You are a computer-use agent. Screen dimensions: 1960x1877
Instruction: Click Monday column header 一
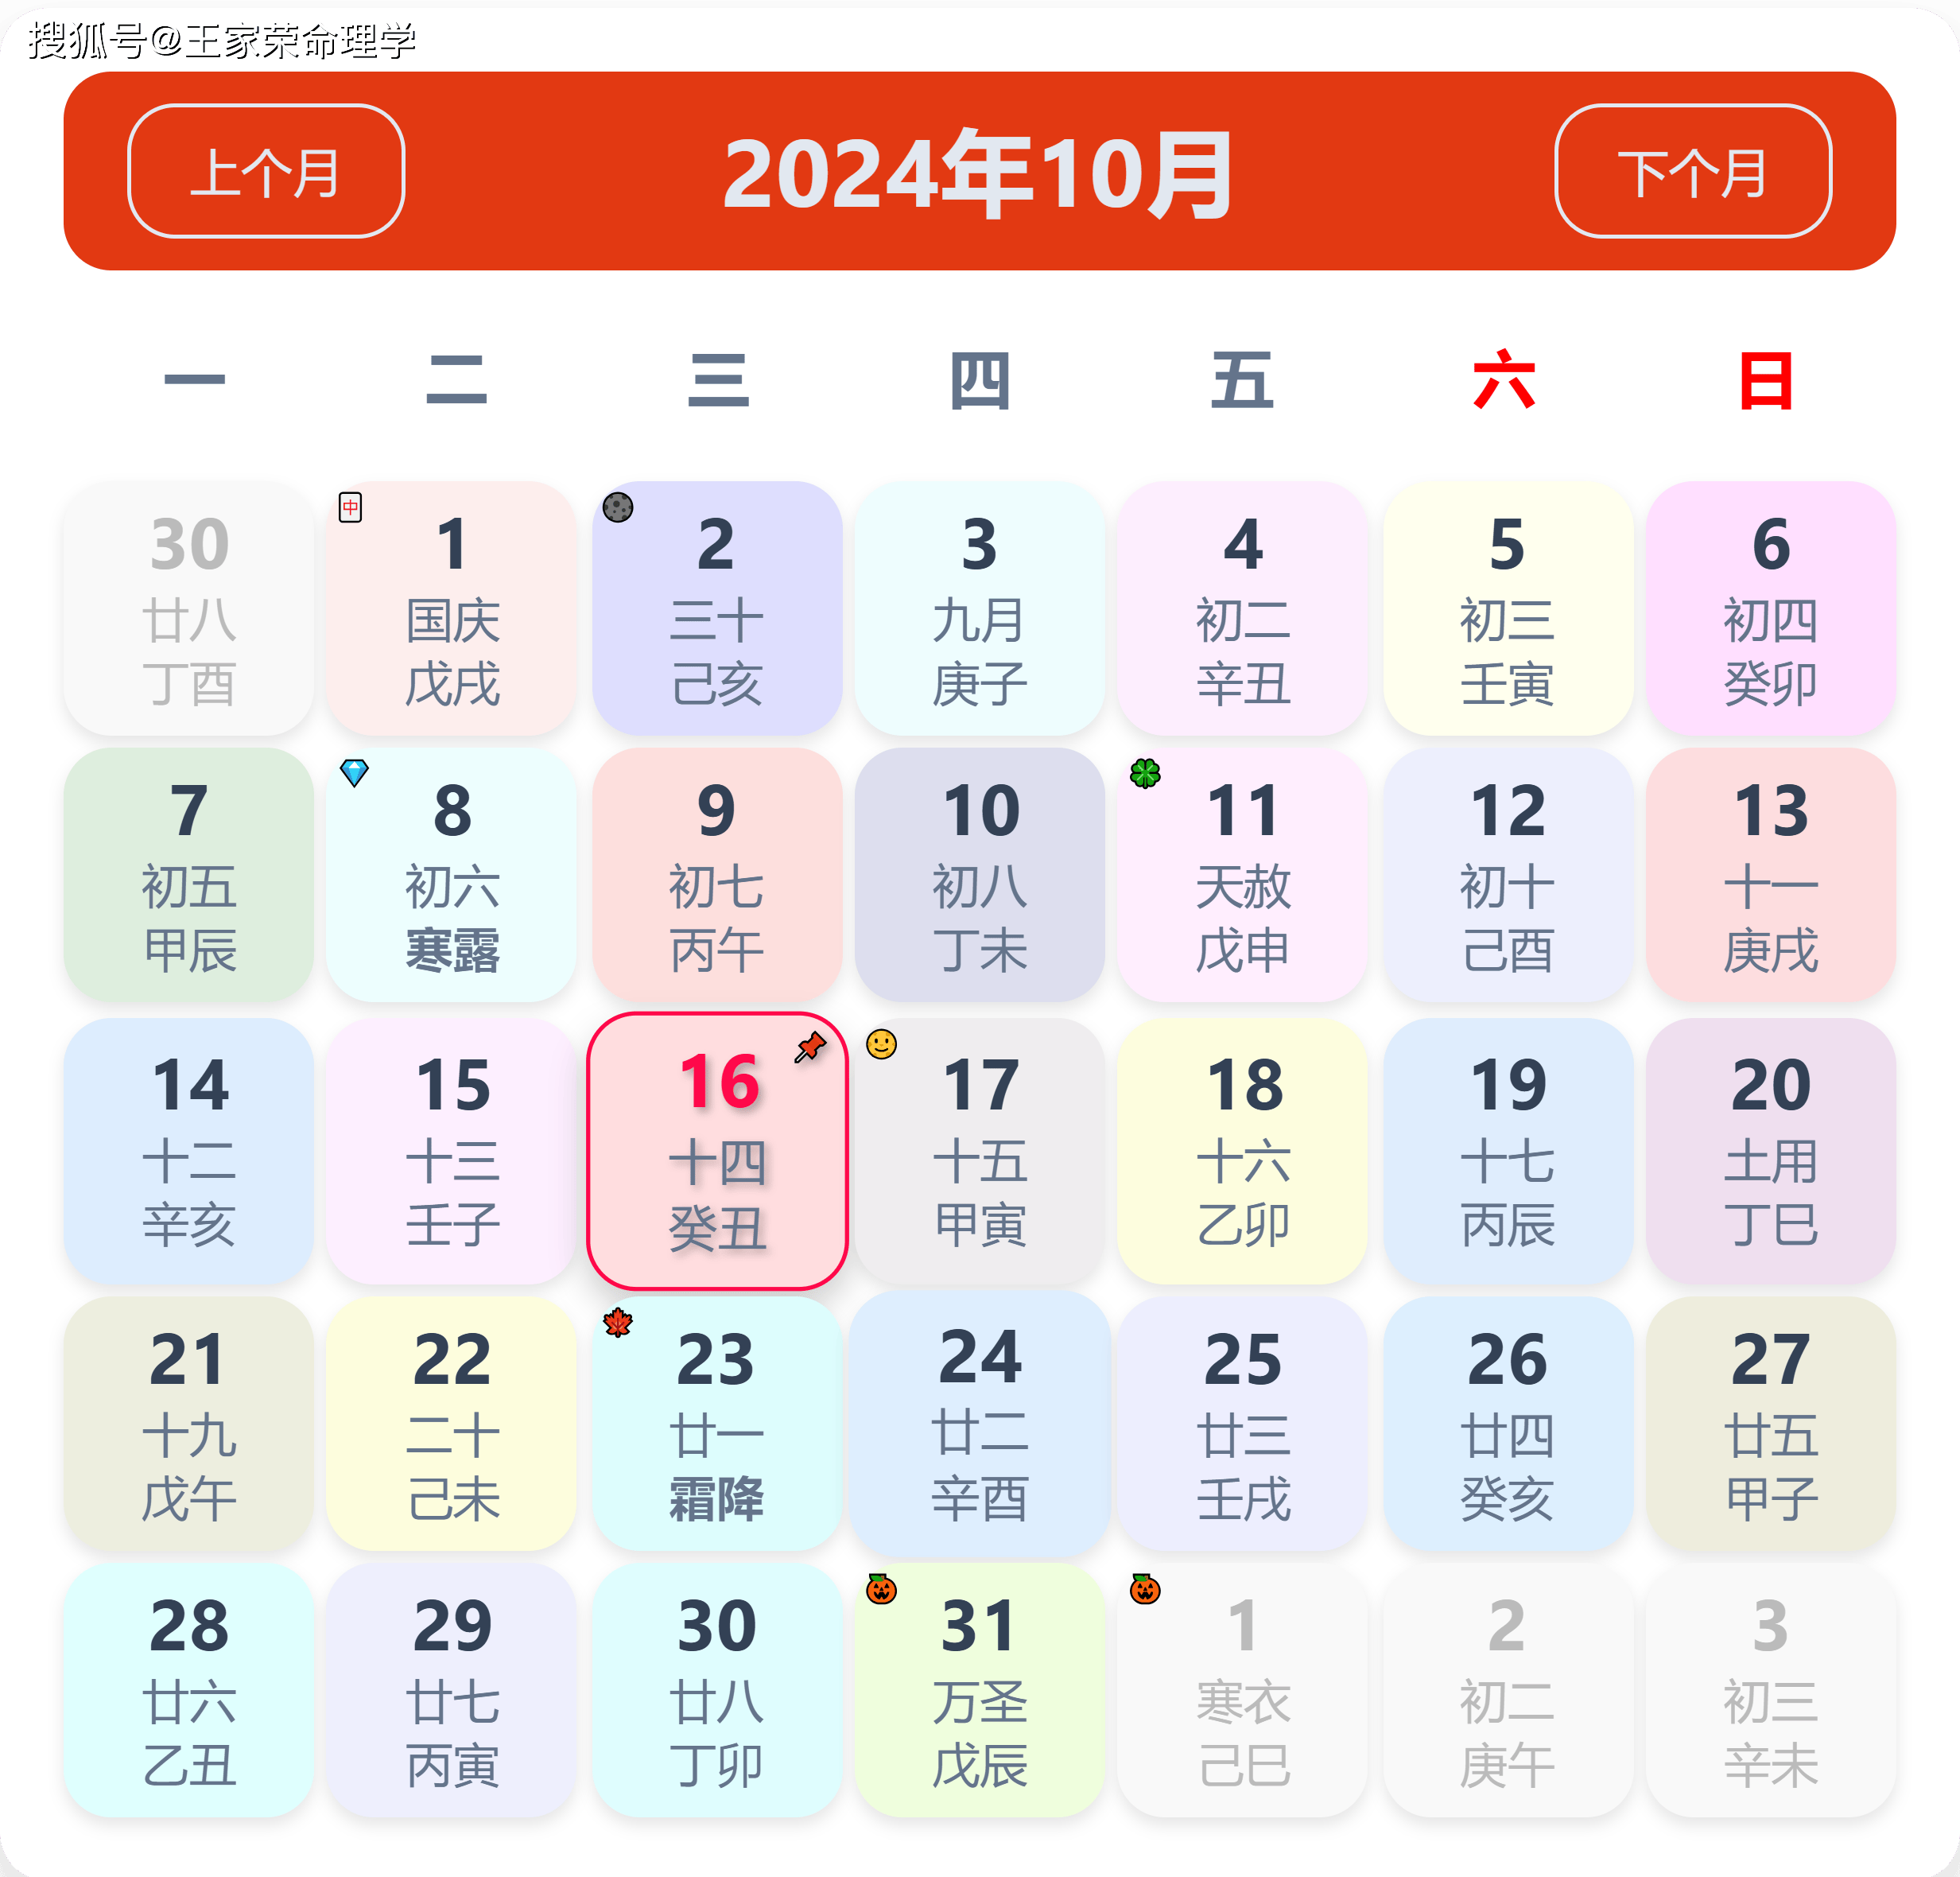[195, 379]
